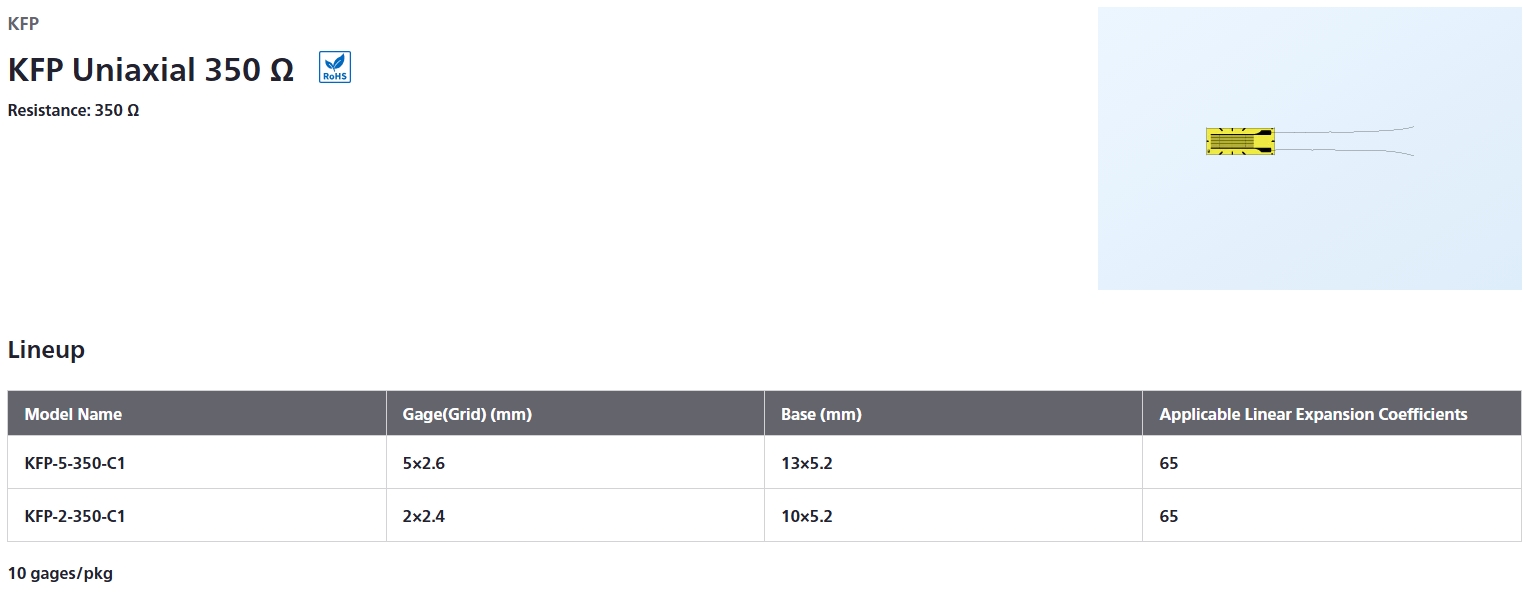The width and height of the screenshot is (1525, 604).
Task: Click the yellow gage grid in photo
Action: (x=1240, y=141)
